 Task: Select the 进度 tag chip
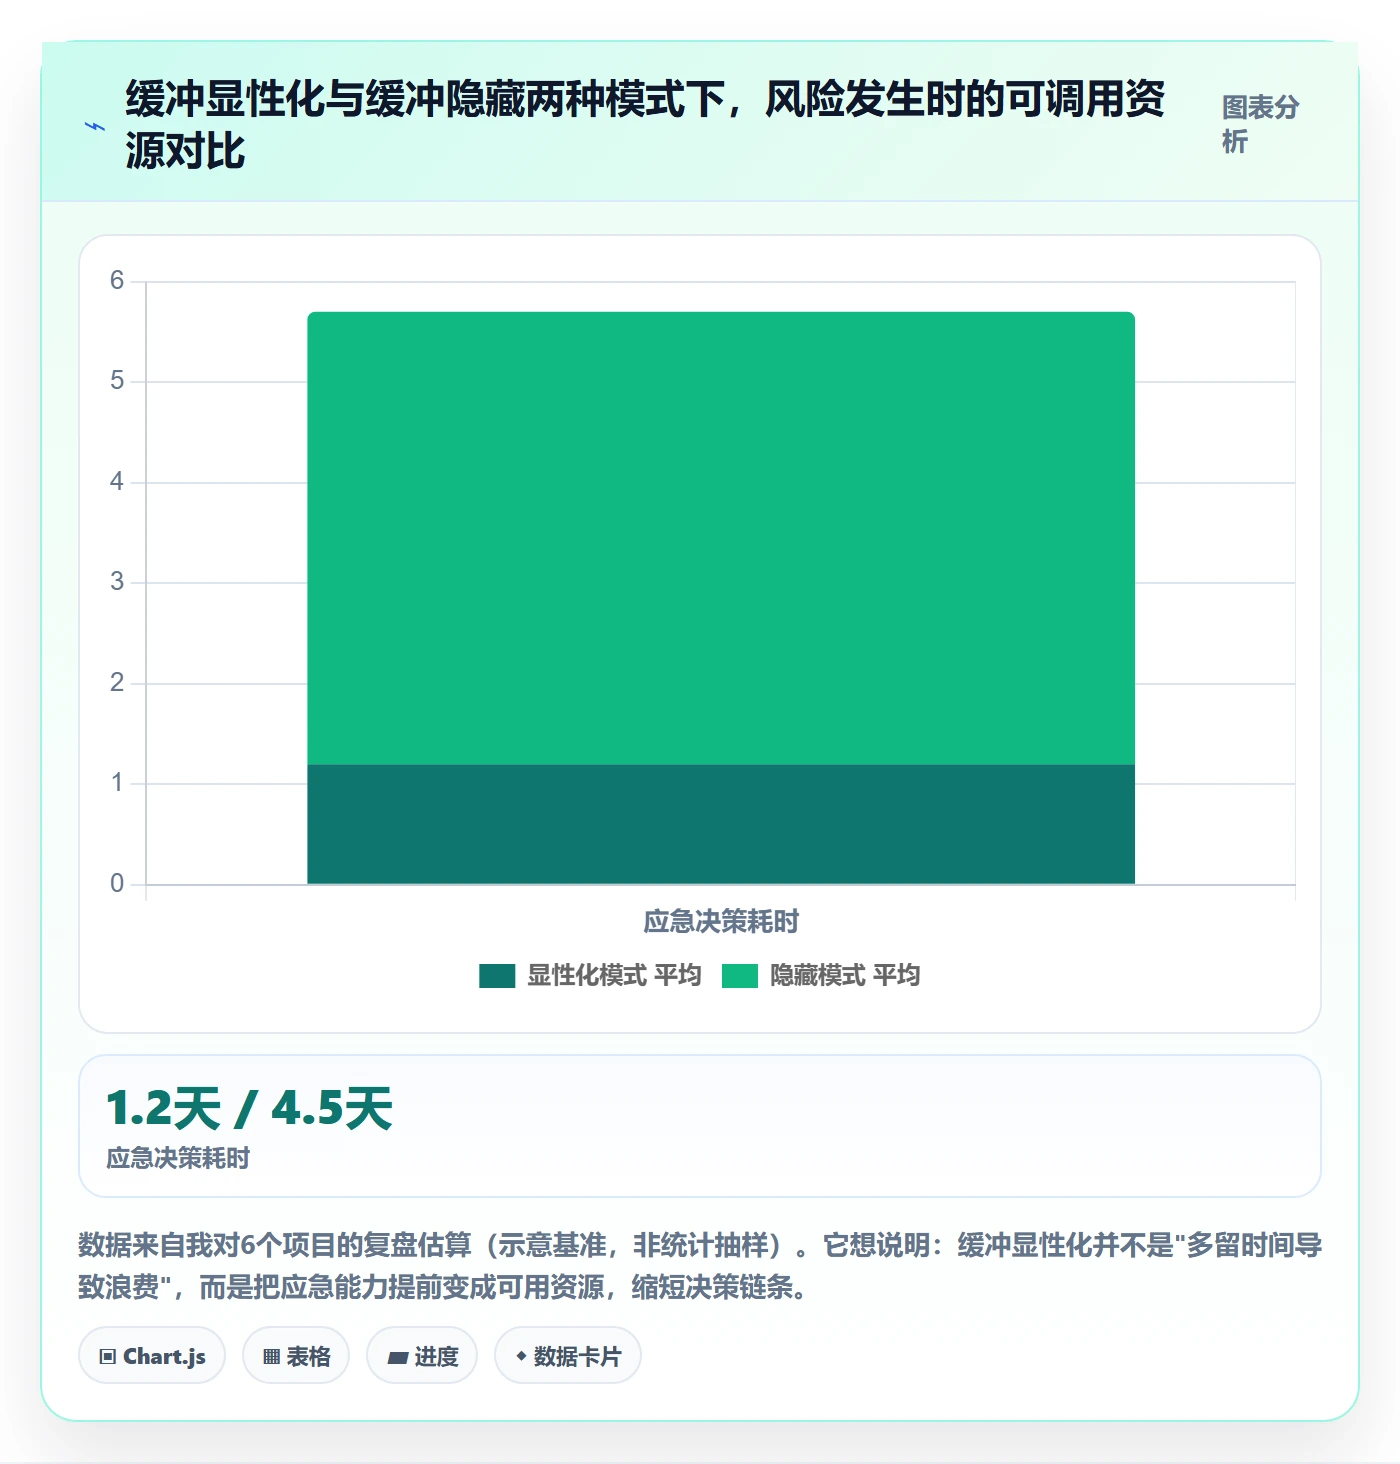coord(422,1356)
